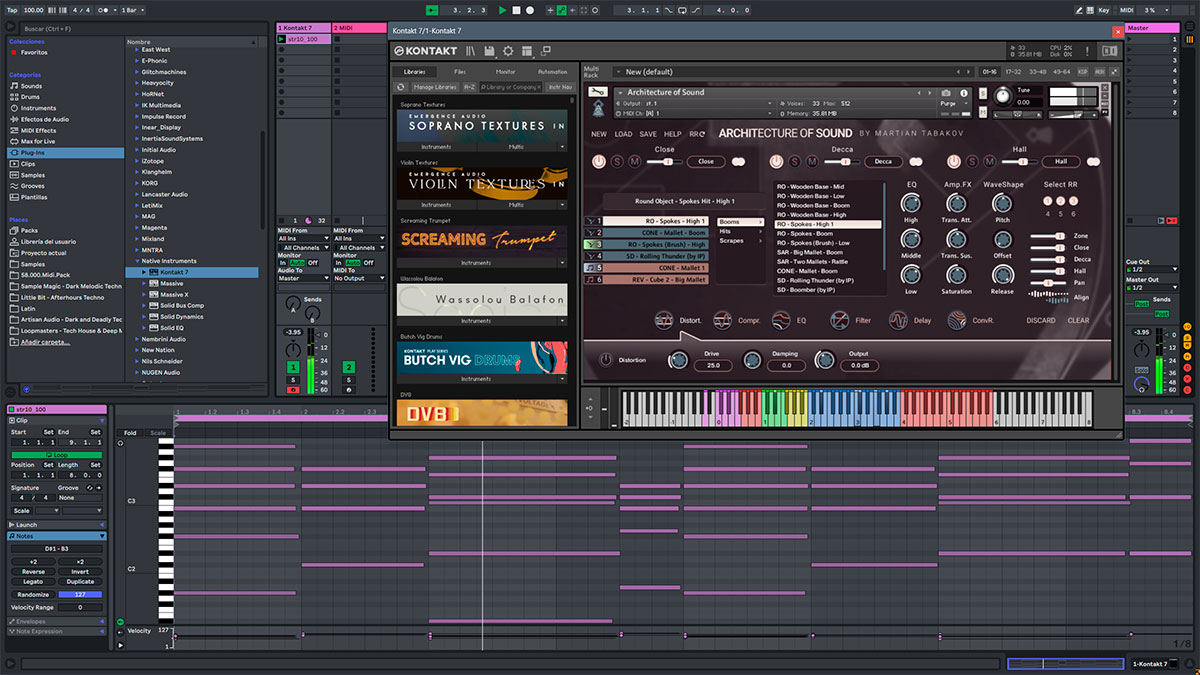Launch the str10_100 clip

coord(282,39)
